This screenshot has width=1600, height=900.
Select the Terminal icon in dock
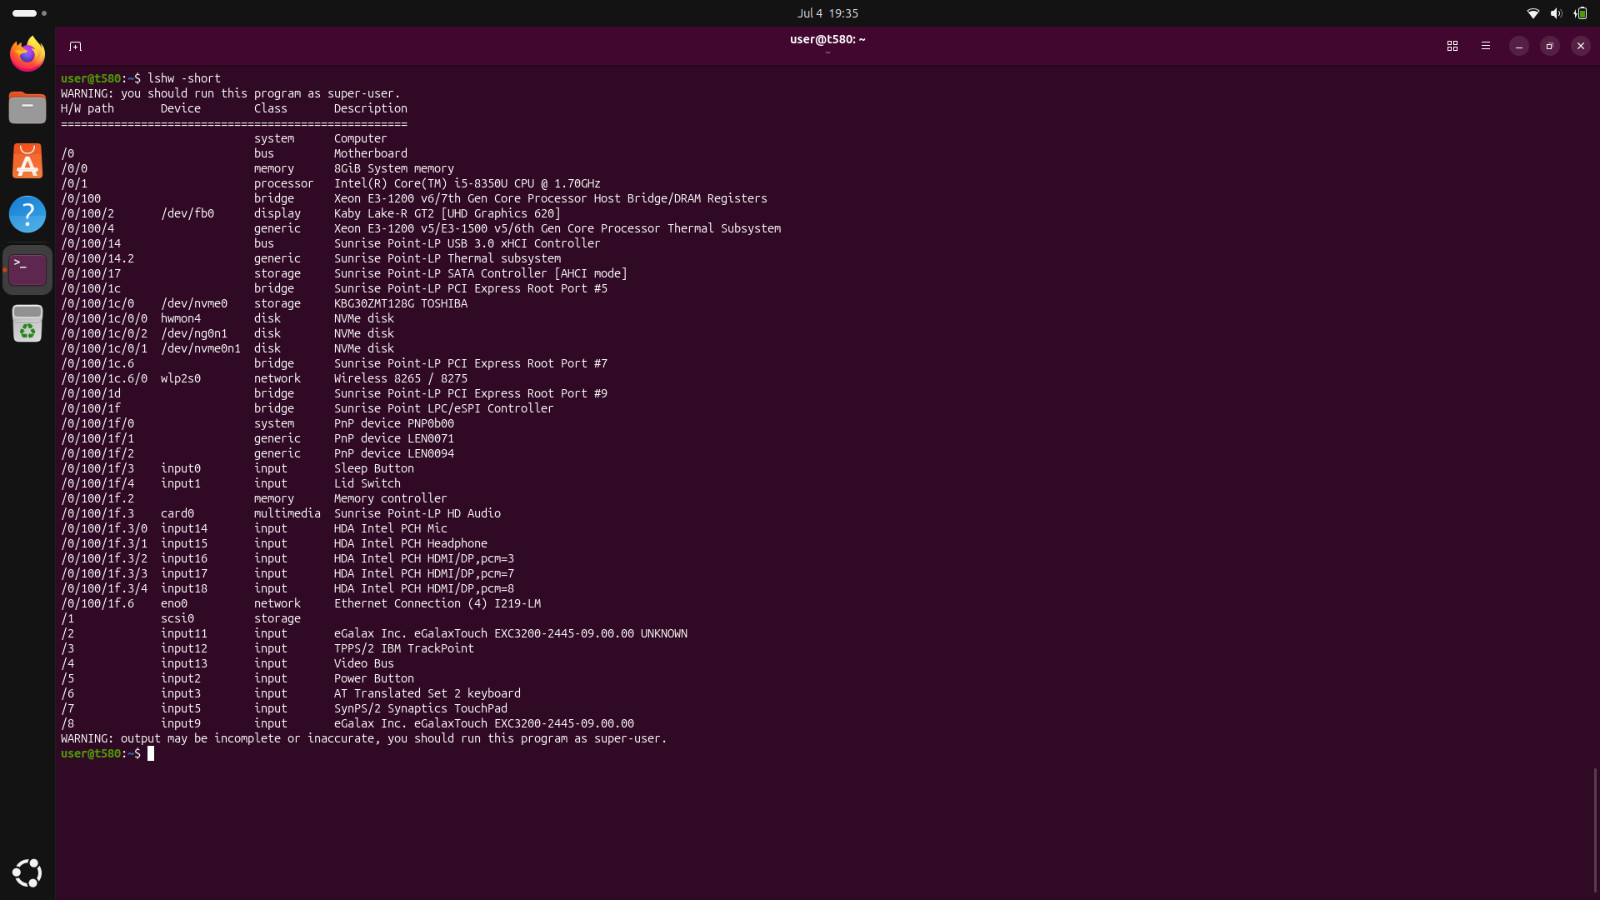(27, 269)
